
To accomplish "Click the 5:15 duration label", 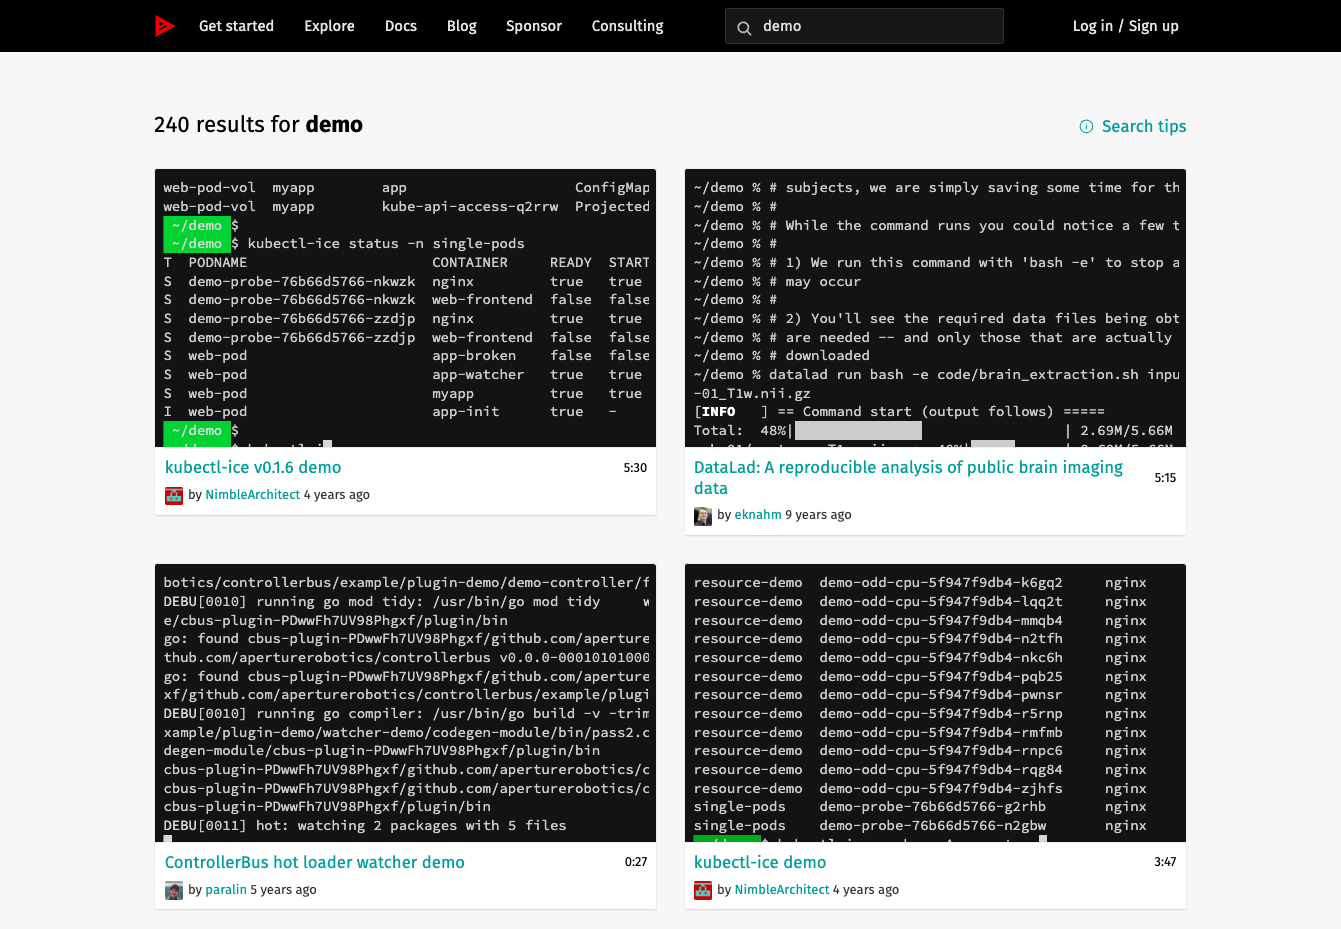I will [1165, 478].
